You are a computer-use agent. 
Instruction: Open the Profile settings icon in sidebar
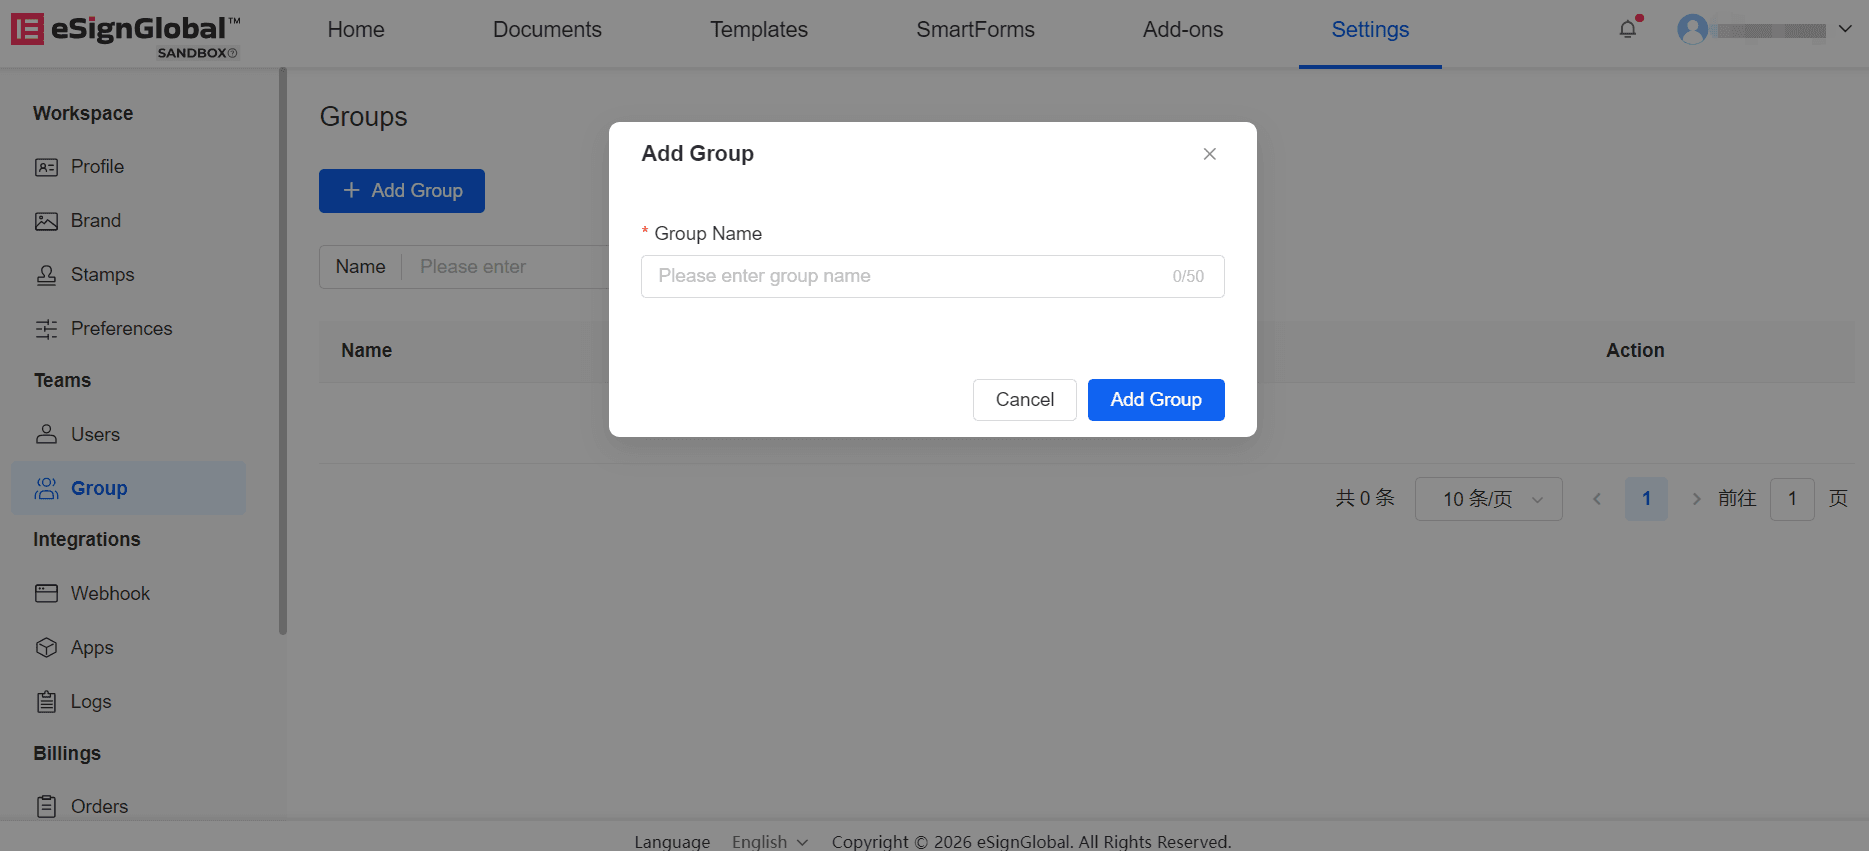pyautogui.click(x=46, y=167)
